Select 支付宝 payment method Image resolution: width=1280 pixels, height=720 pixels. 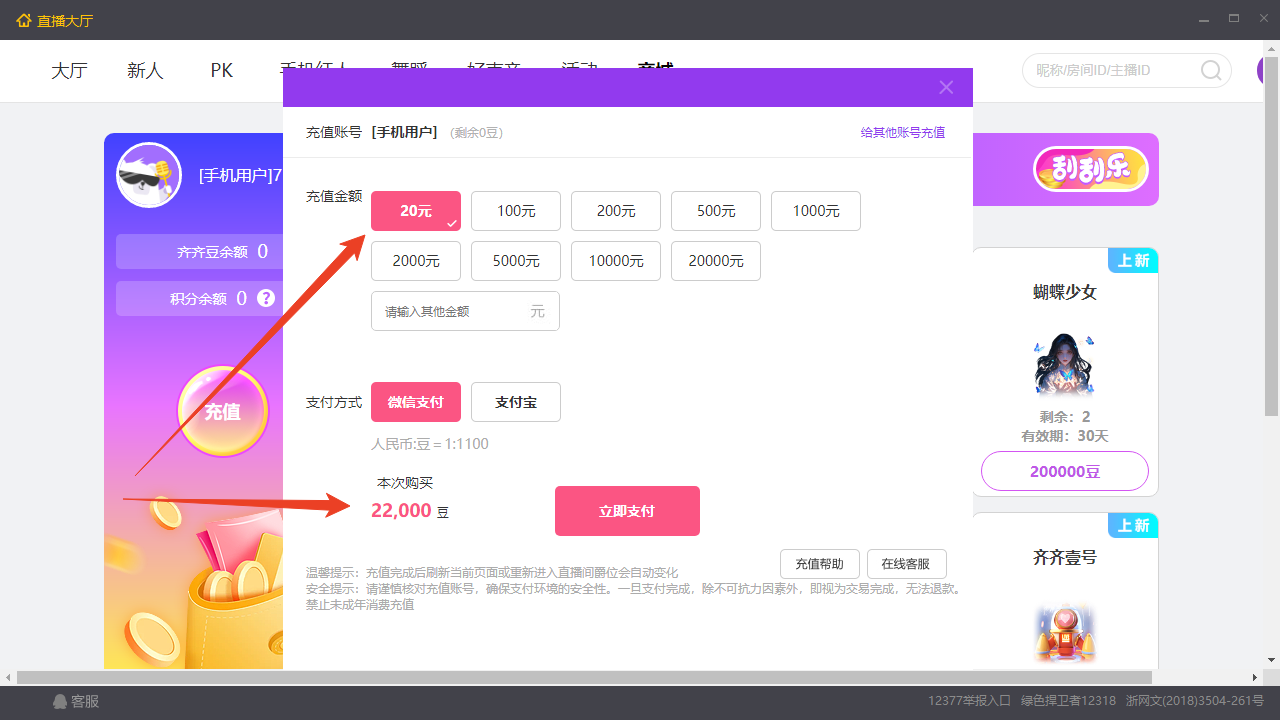point(516,402)
